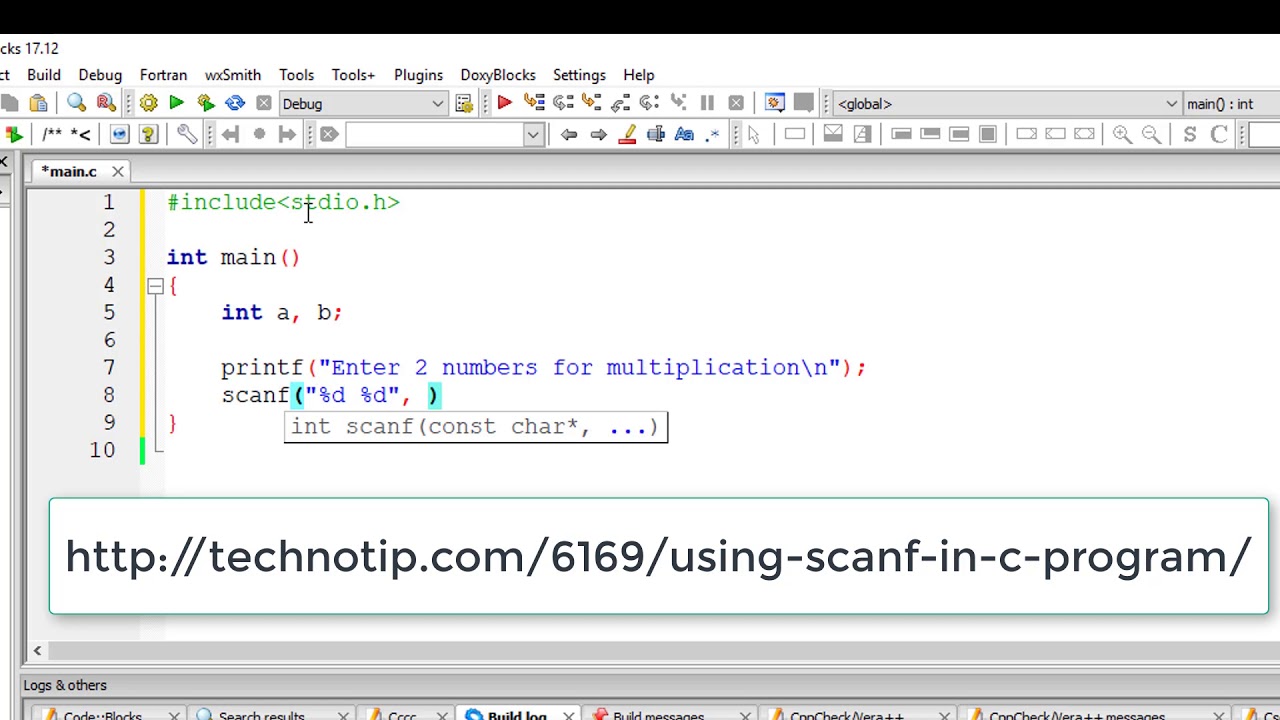Click the printf statement on line 7
This screenshot has height=720, width=1280.
click(543, 368)
